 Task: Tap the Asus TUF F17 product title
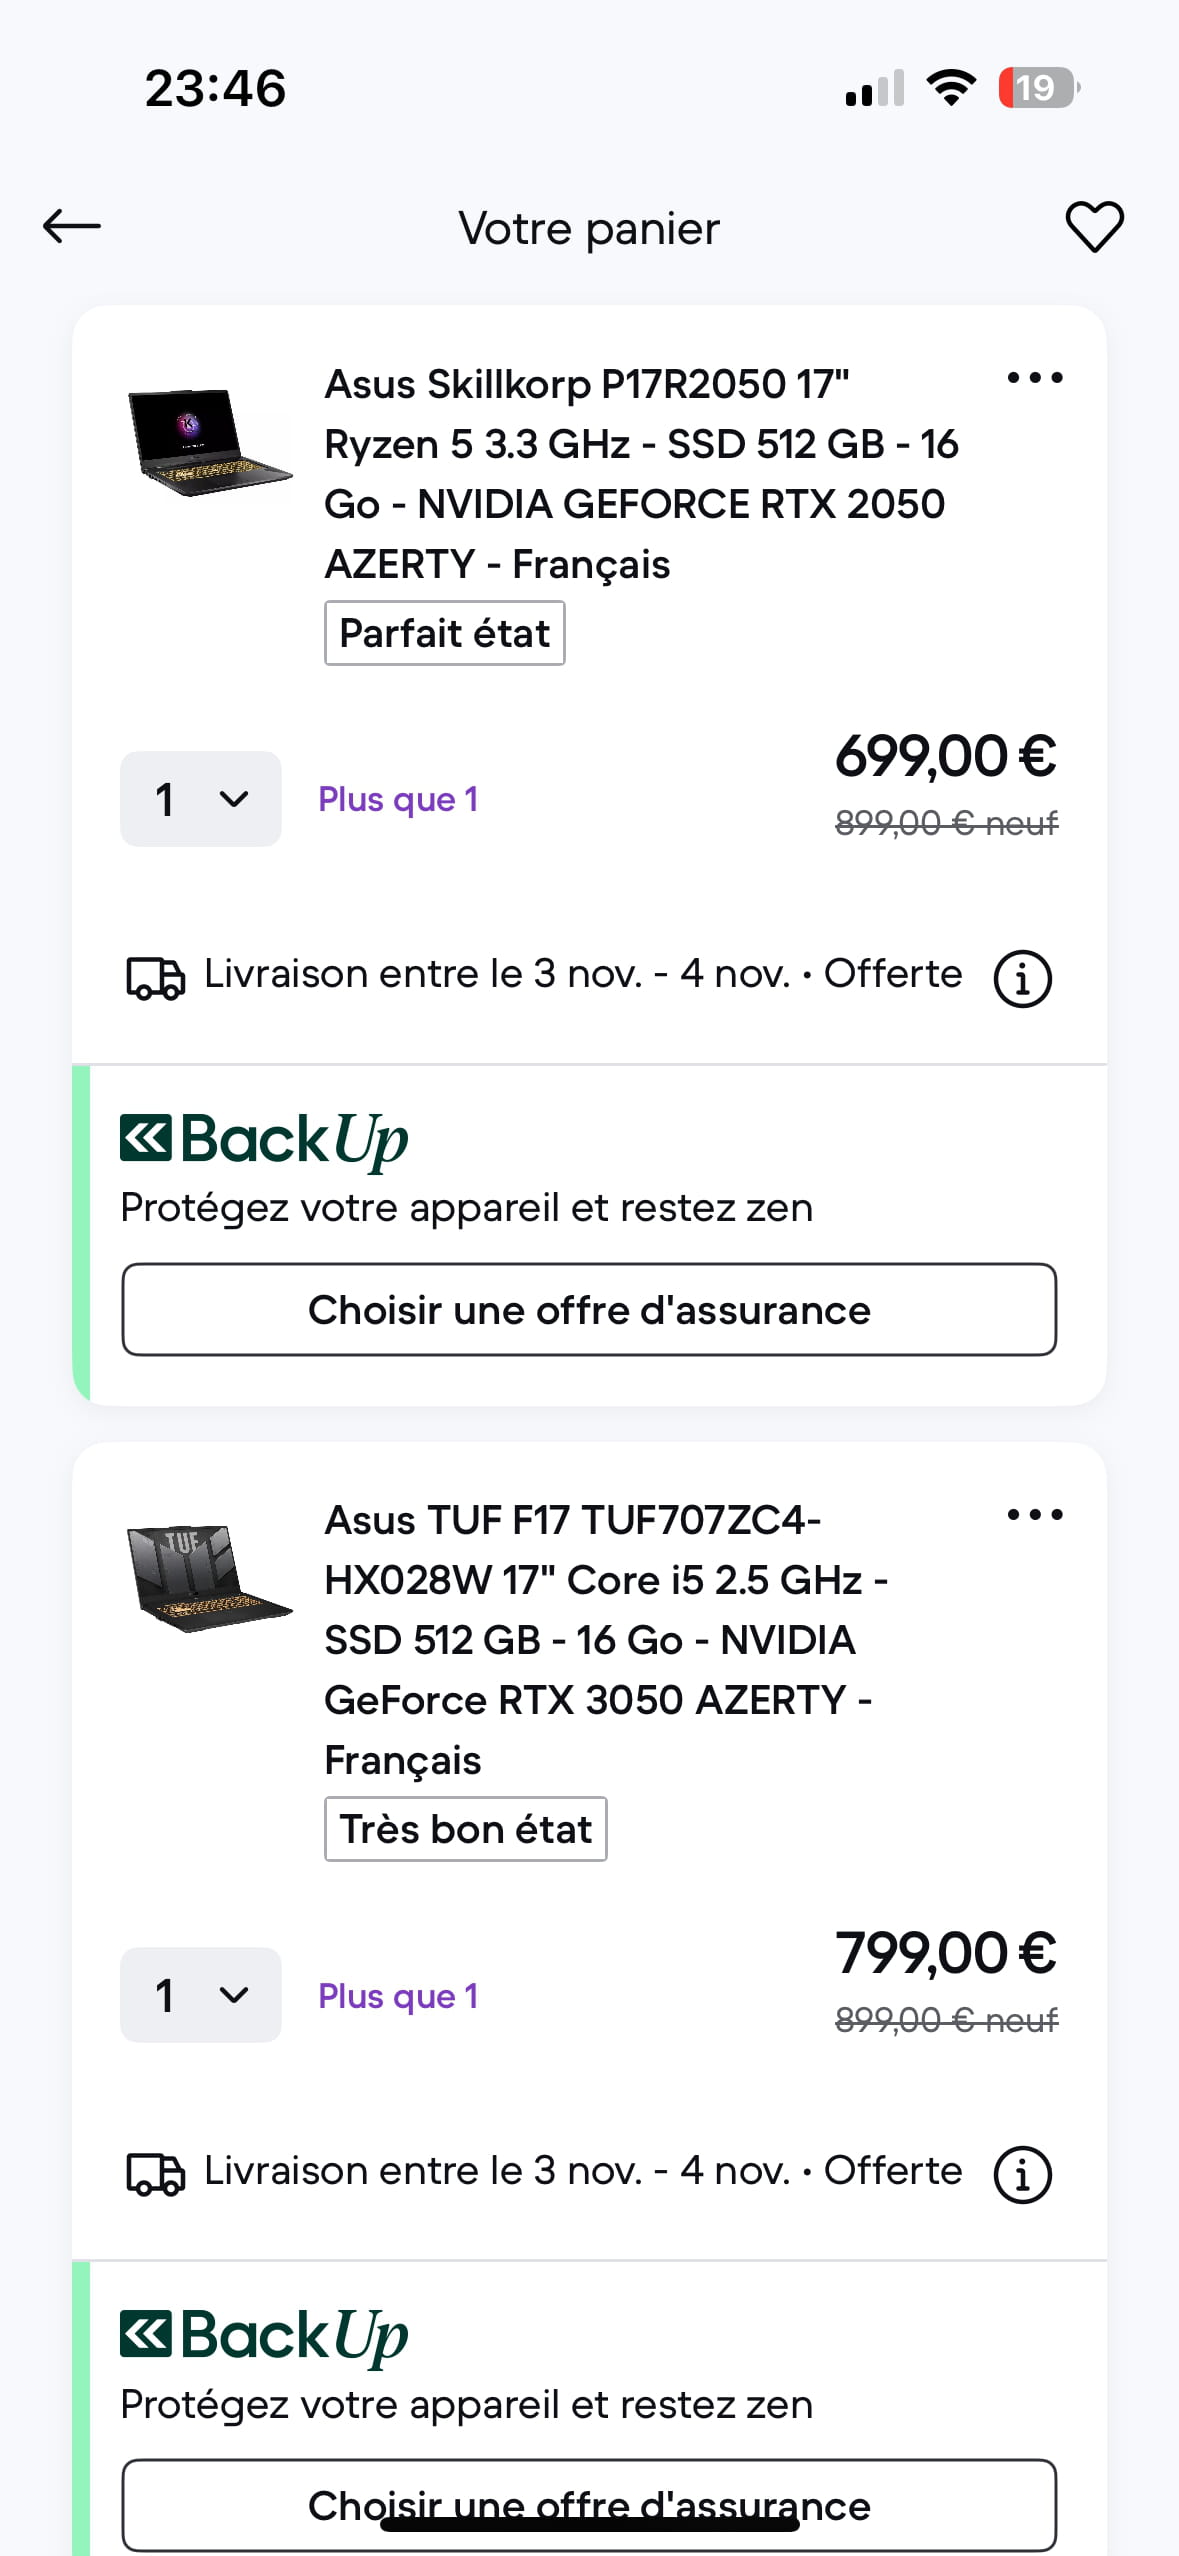pyautogui.click(x=605, y=1640)
